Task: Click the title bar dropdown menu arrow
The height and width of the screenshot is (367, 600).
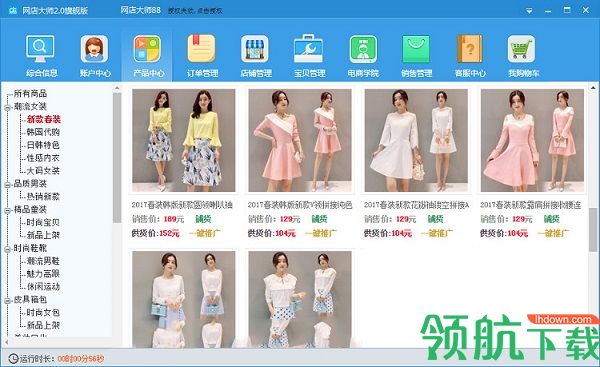Action: click(x=529, y=11)
